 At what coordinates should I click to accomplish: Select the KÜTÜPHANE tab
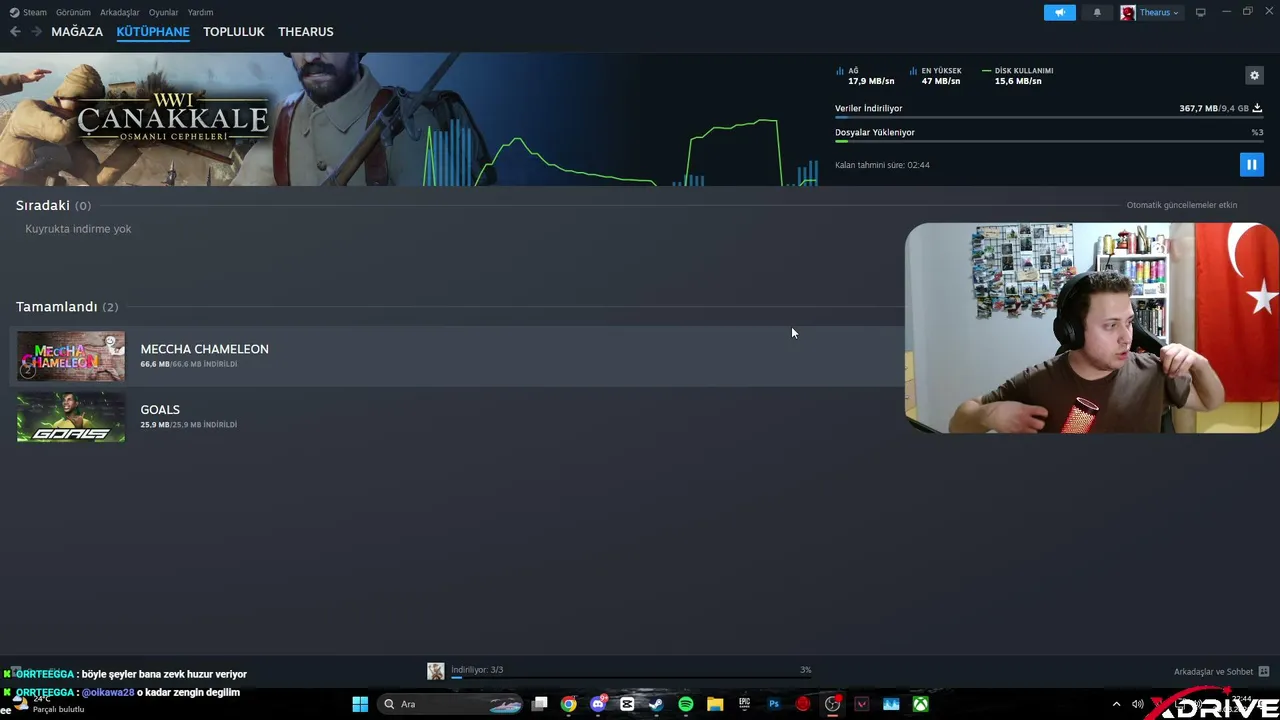(153, 32)
